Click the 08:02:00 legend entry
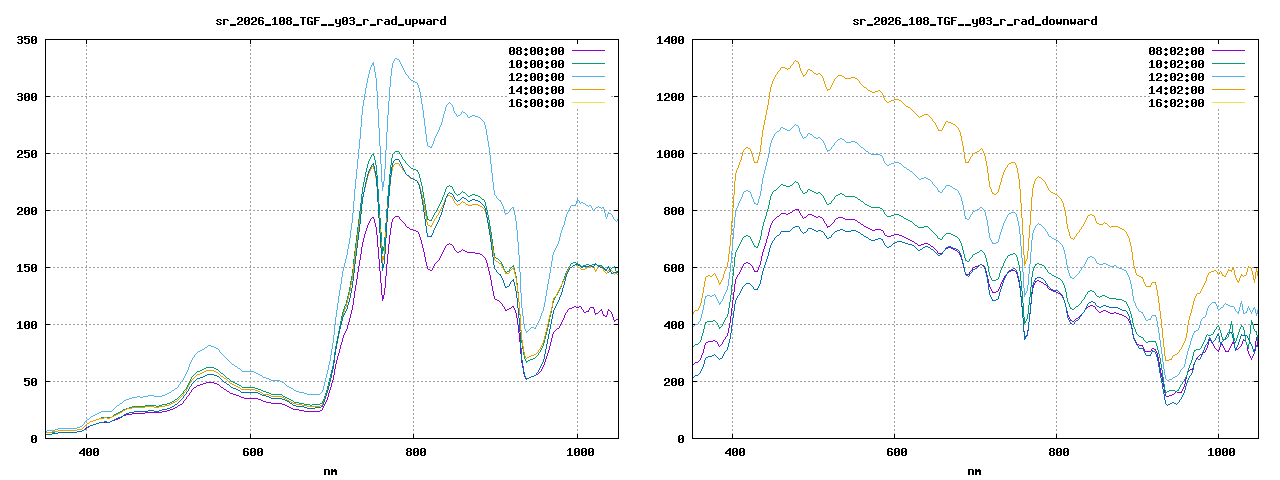Screen dimensions: 1280x480 pos(1176,51)
